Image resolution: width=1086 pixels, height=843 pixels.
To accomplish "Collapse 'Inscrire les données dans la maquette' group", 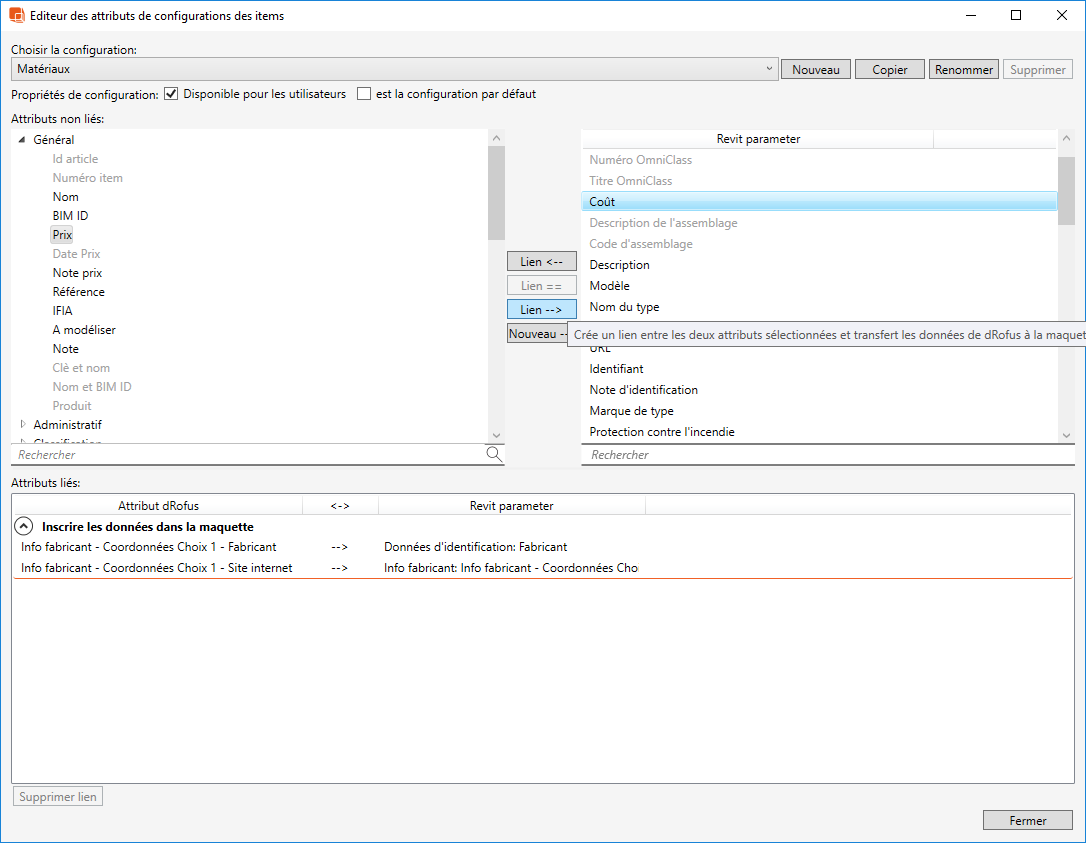I will tap(22, 526).
